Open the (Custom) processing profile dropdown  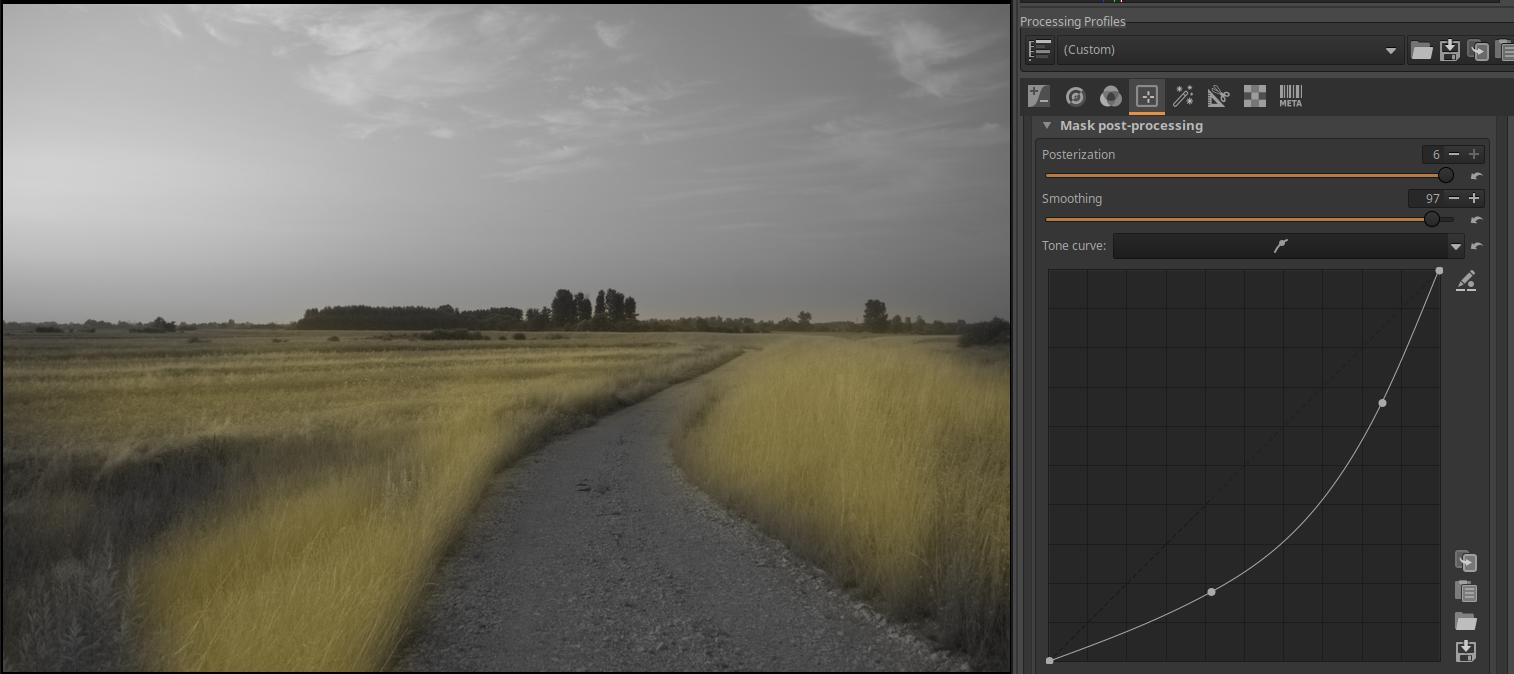(1230, 50)
